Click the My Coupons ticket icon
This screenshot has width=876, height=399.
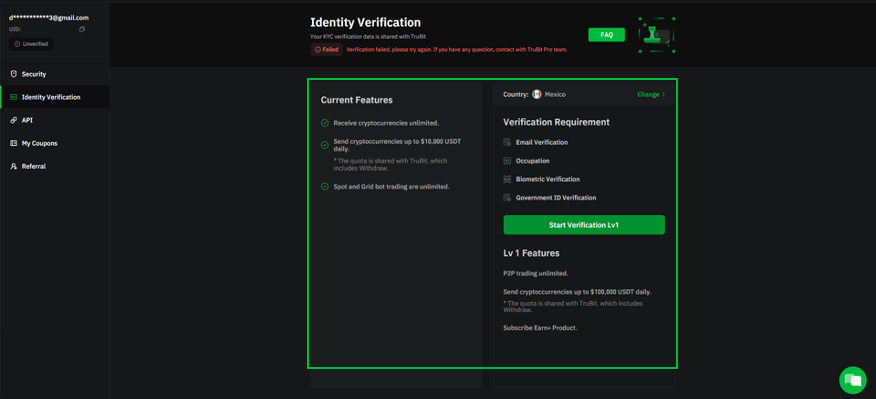pos(13,143)
